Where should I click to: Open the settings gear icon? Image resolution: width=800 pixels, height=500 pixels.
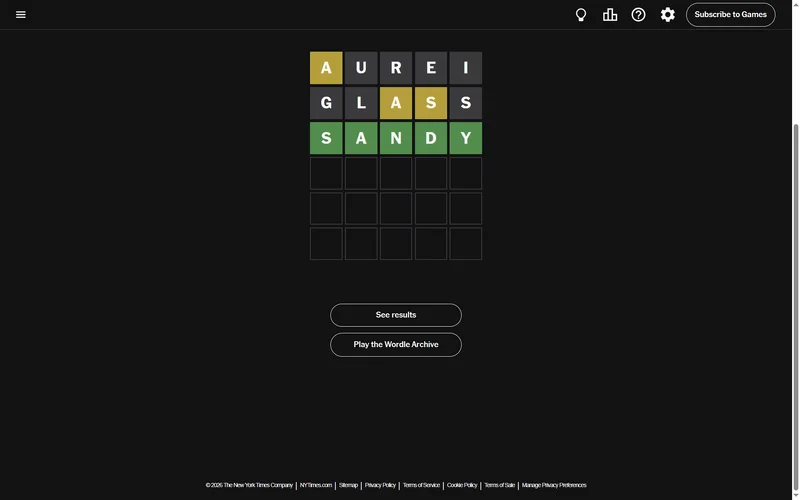(668, 15)
